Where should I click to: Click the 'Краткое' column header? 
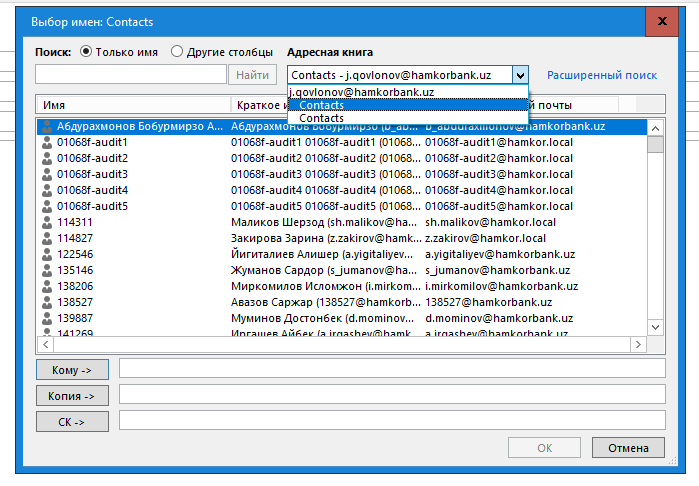tap(259, 105)
